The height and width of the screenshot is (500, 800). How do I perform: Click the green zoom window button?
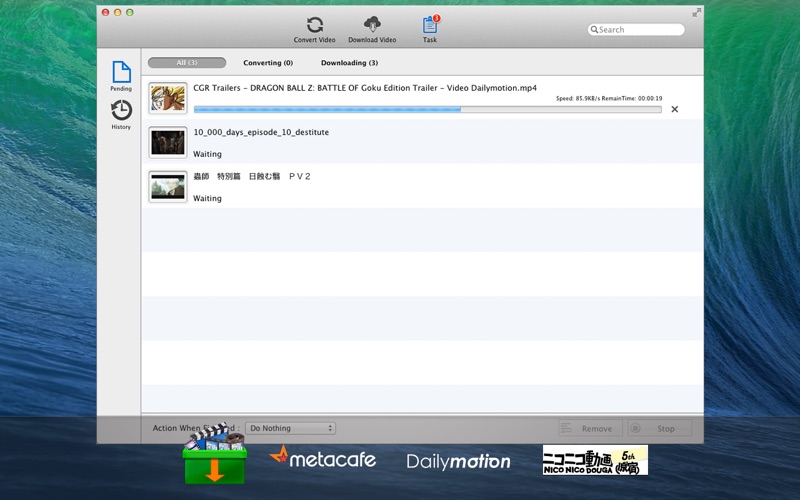point(130,12)
